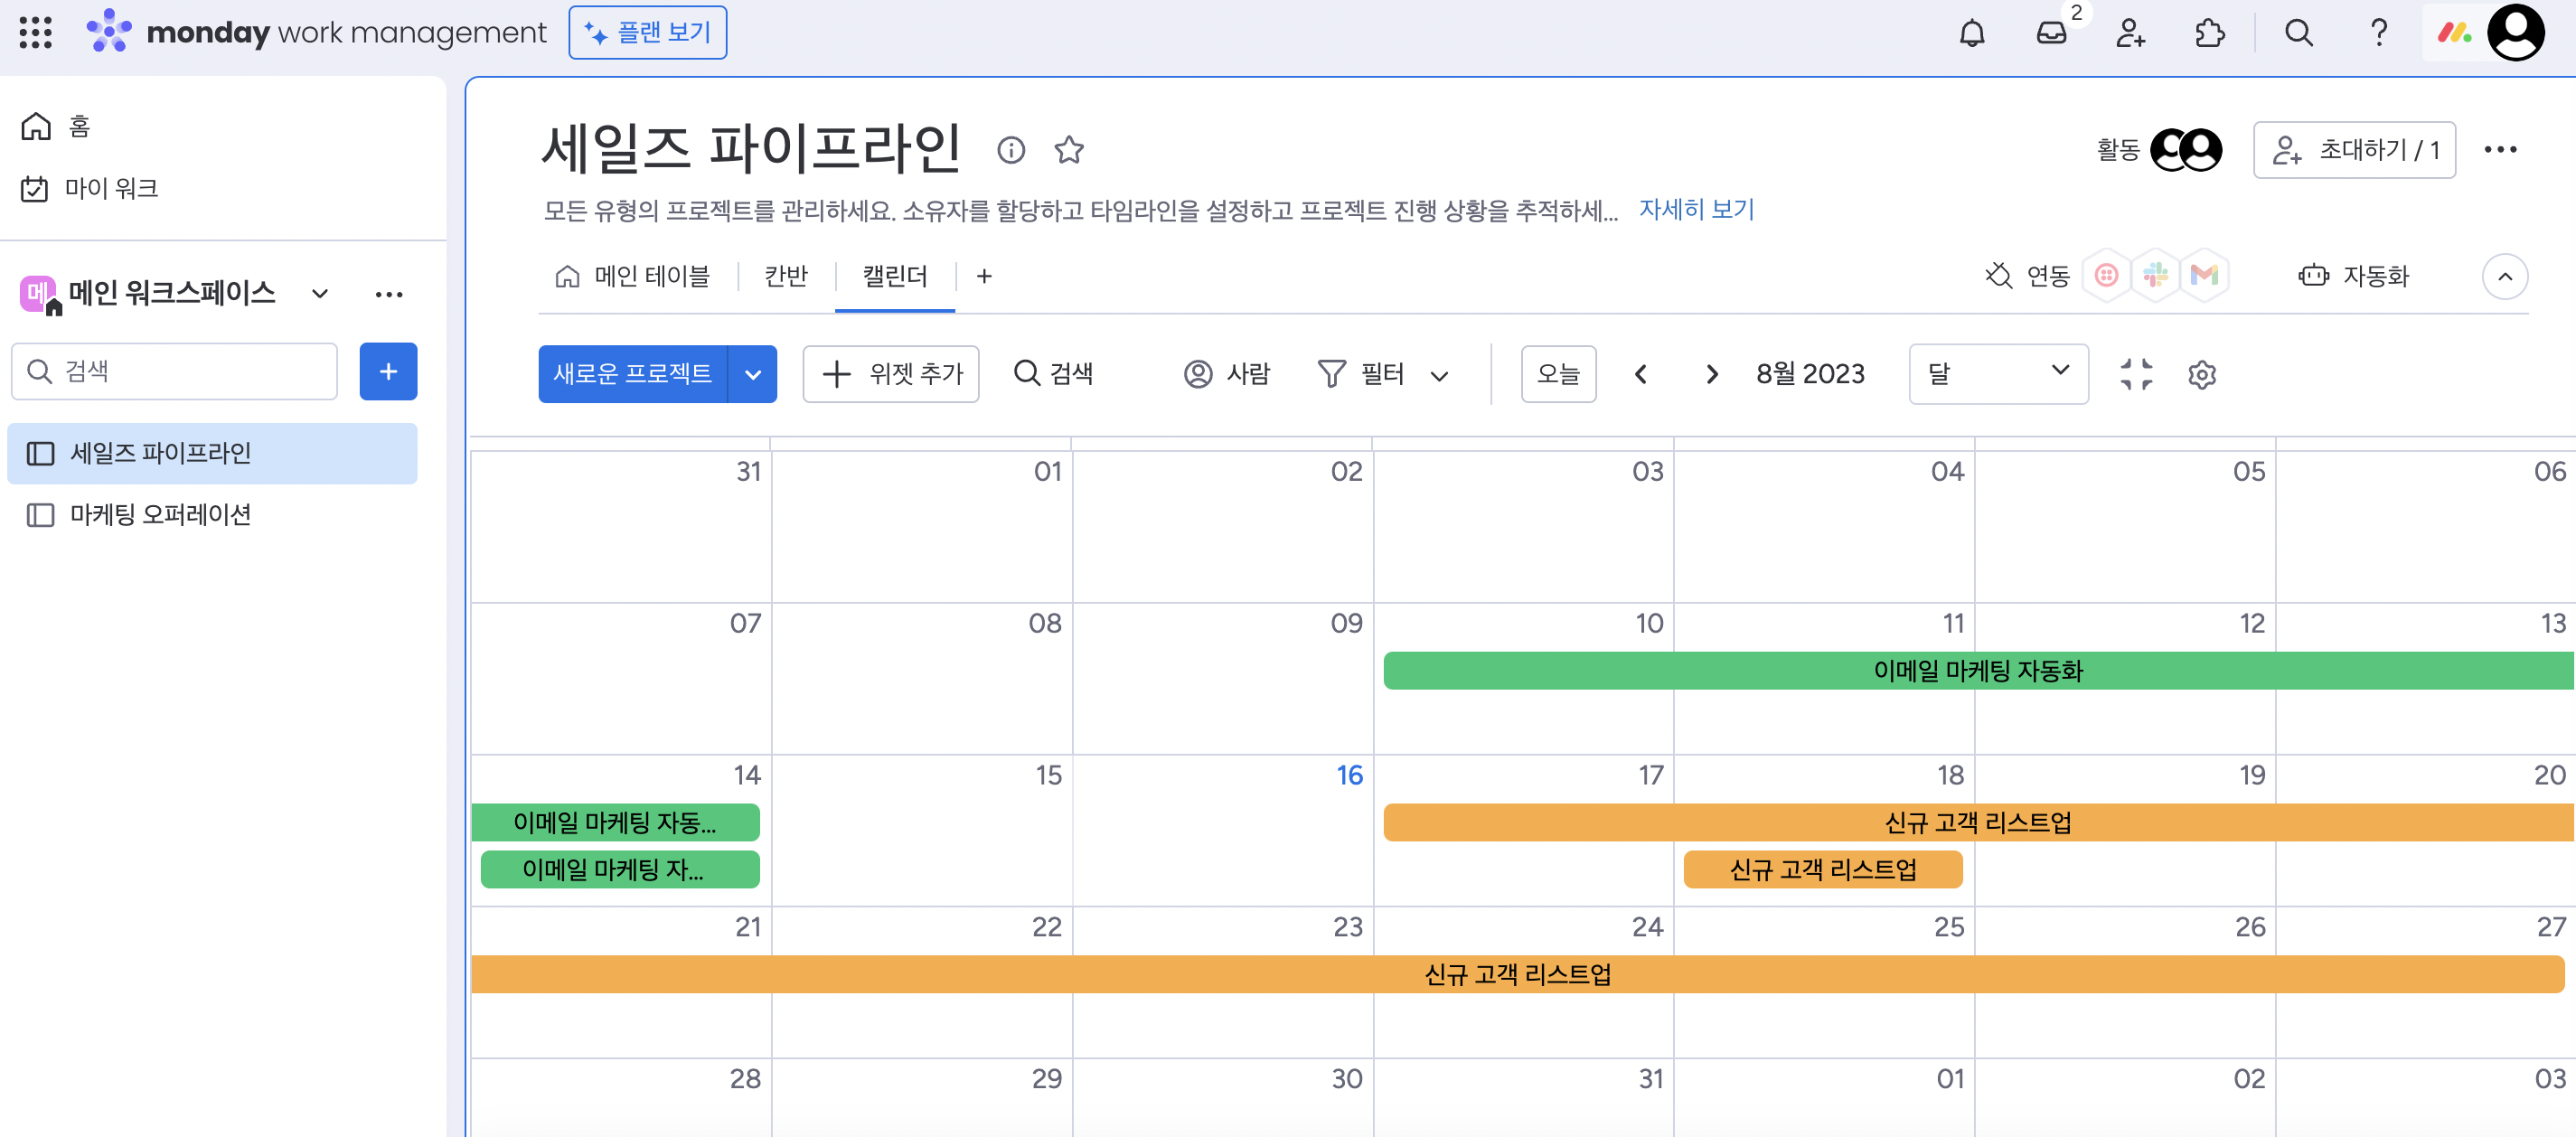
Task: Open the 자세히 보기 link
Action: [x=1696, y=209]
